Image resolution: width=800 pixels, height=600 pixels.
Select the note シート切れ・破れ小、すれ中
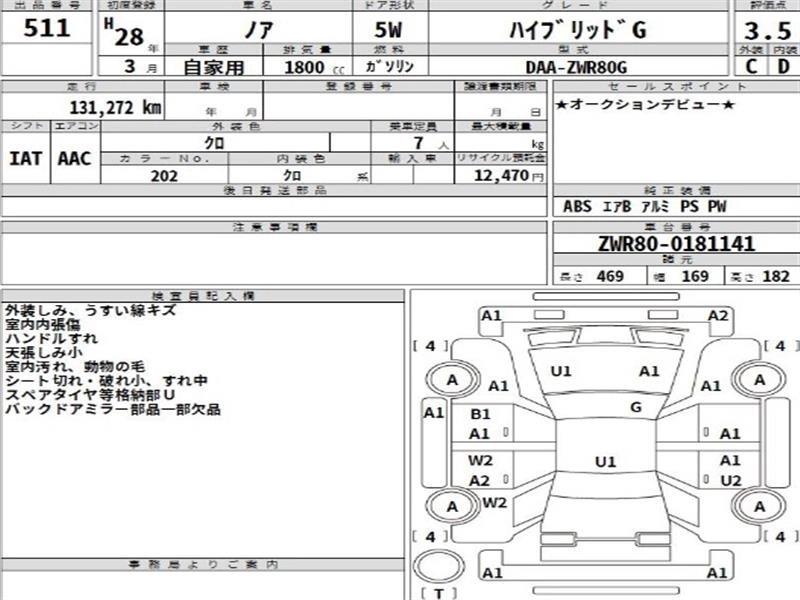pos(106,381)
